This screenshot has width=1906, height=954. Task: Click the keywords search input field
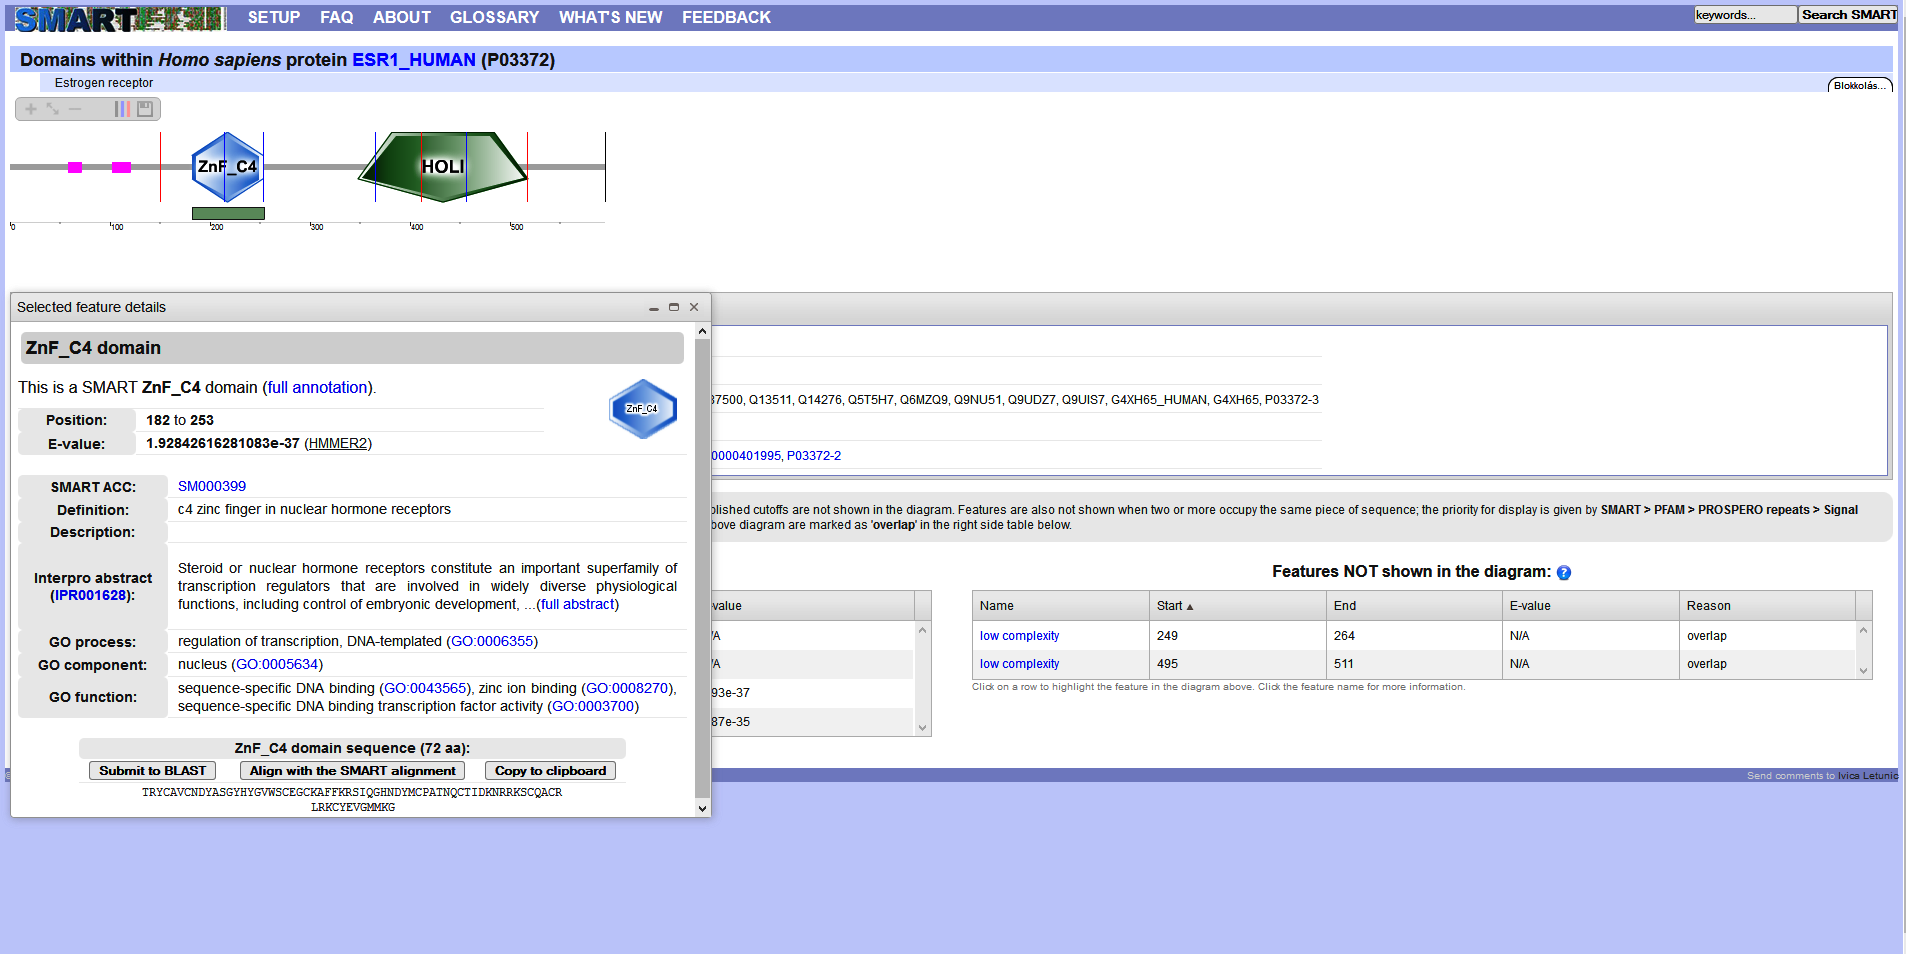[1744, 15]
